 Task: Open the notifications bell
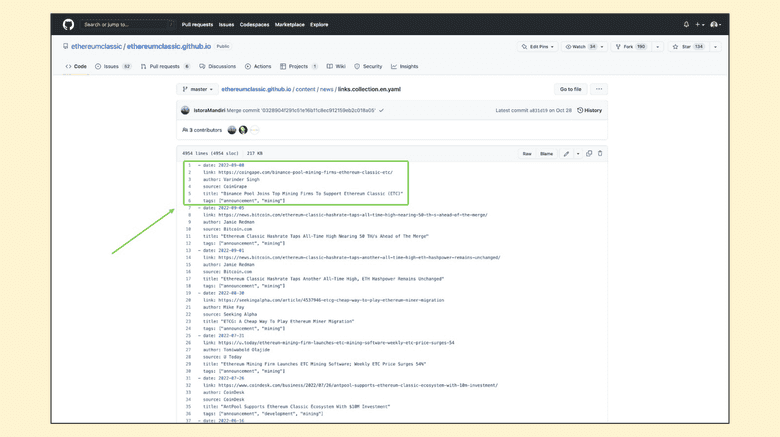pyautogui.click(x=686, y=25)
